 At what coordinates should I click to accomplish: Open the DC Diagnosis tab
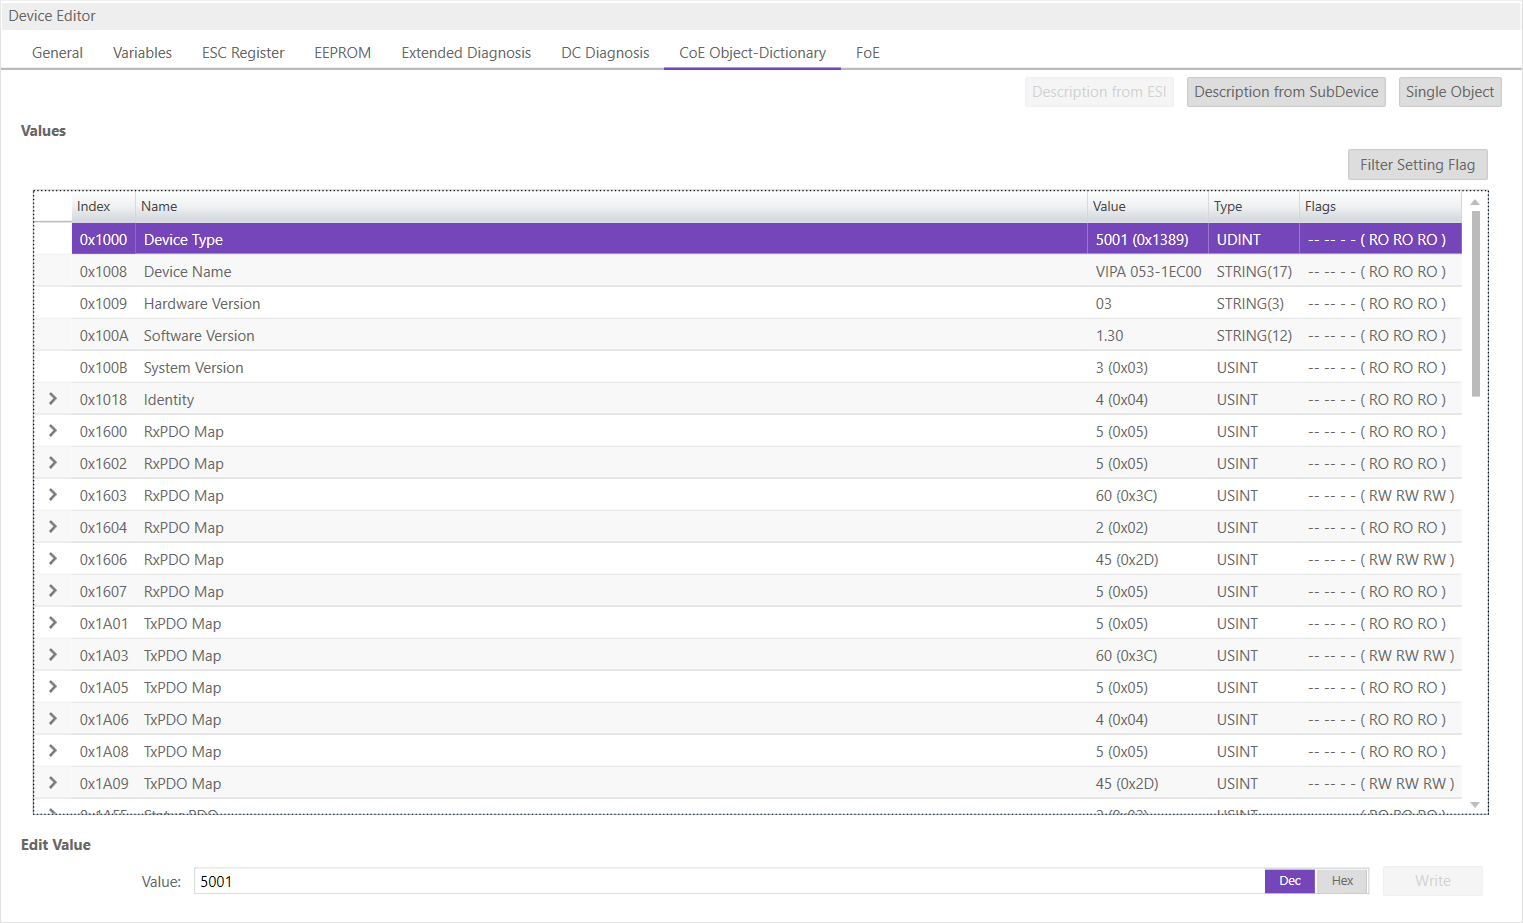coord(605,53)
